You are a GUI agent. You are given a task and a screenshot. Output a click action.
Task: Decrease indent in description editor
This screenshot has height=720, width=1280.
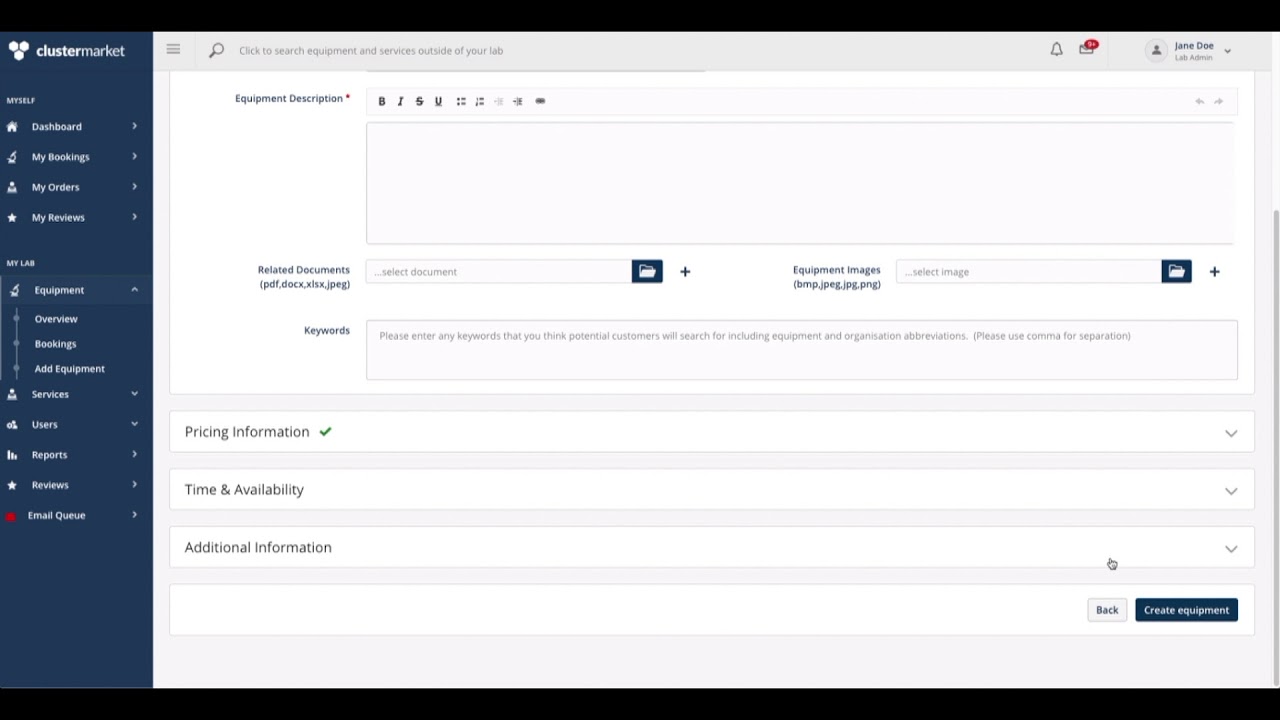click(499, 101)
